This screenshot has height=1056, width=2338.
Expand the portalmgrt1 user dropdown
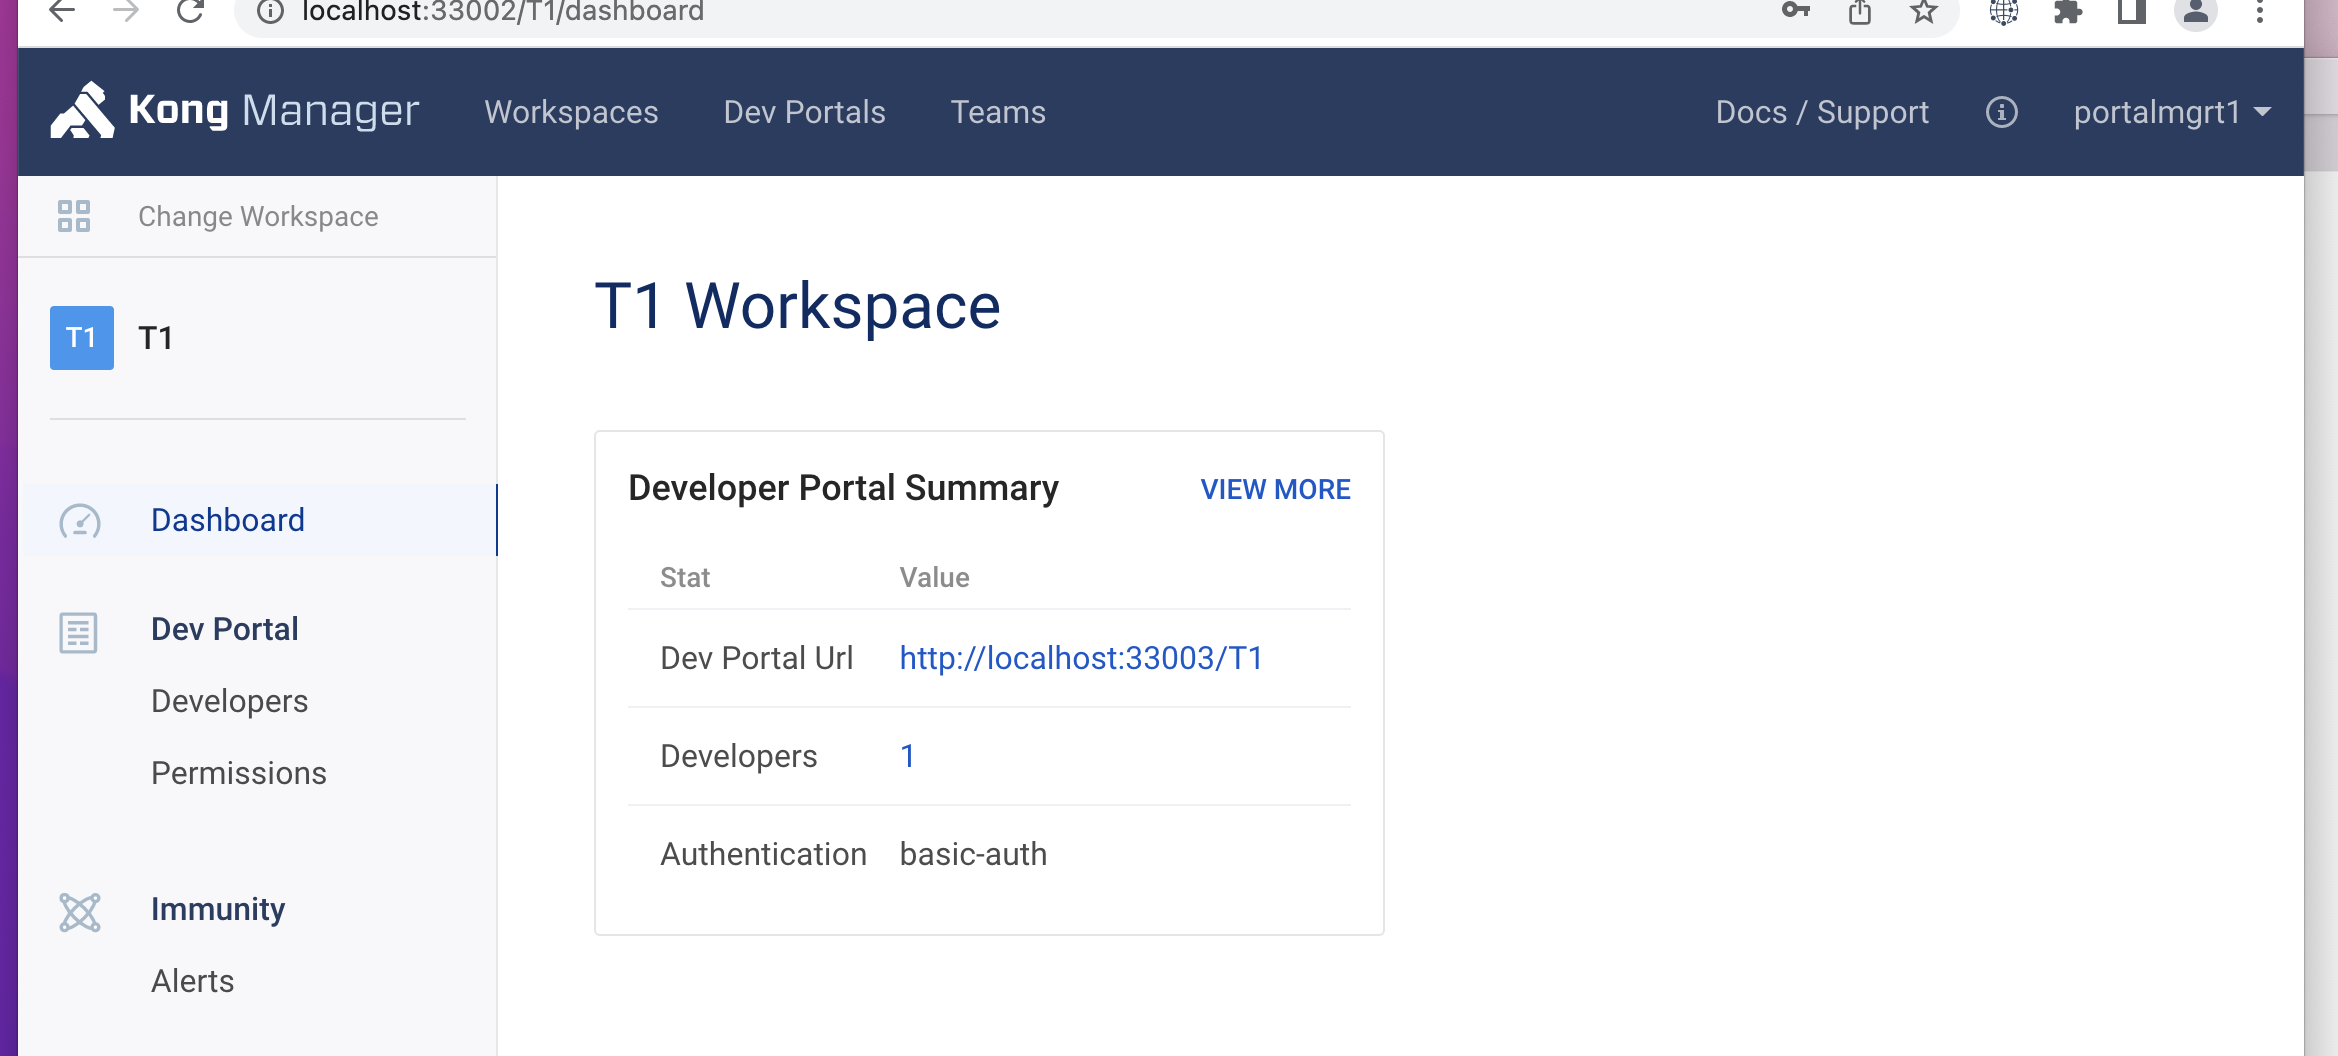click(2172, 112)
